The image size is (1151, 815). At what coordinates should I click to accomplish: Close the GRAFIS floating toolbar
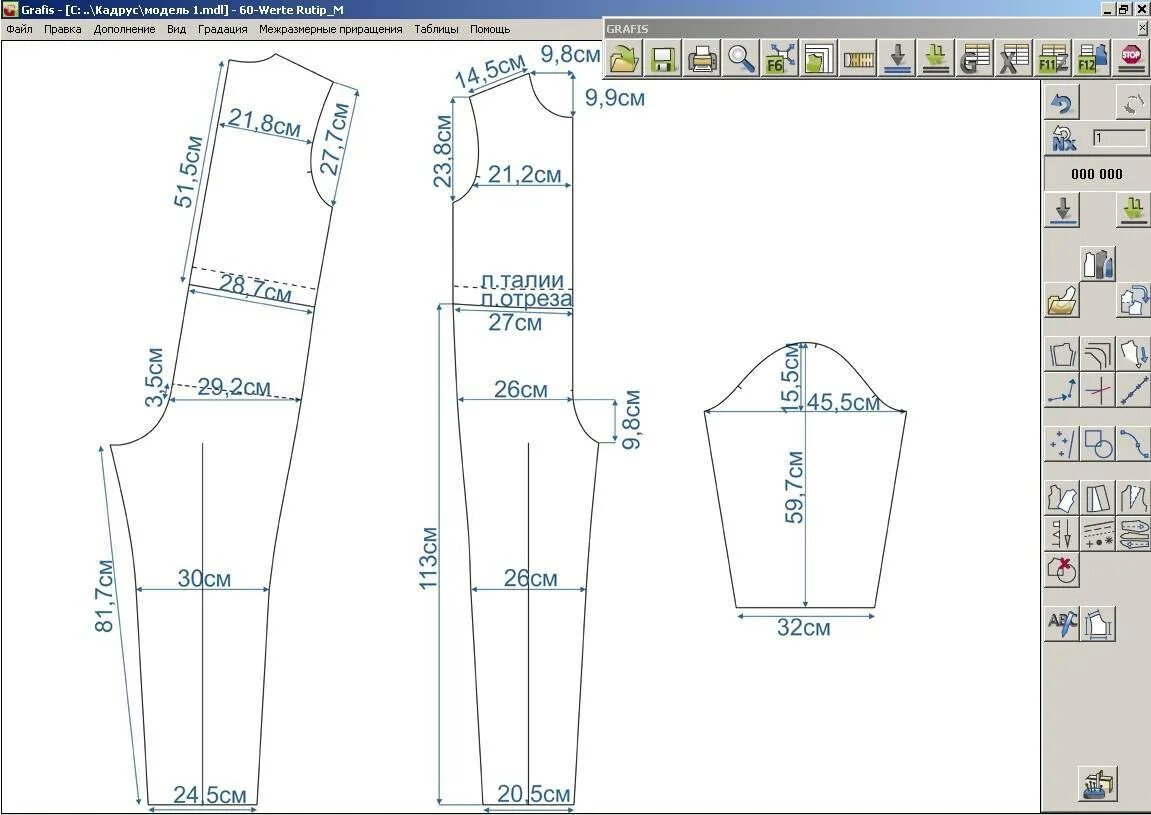(x=1142, y=29)
